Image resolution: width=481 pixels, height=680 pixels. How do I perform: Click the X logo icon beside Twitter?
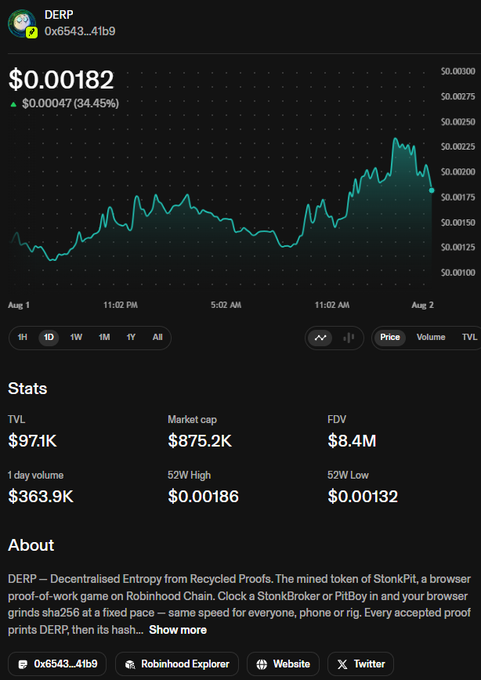342,664
